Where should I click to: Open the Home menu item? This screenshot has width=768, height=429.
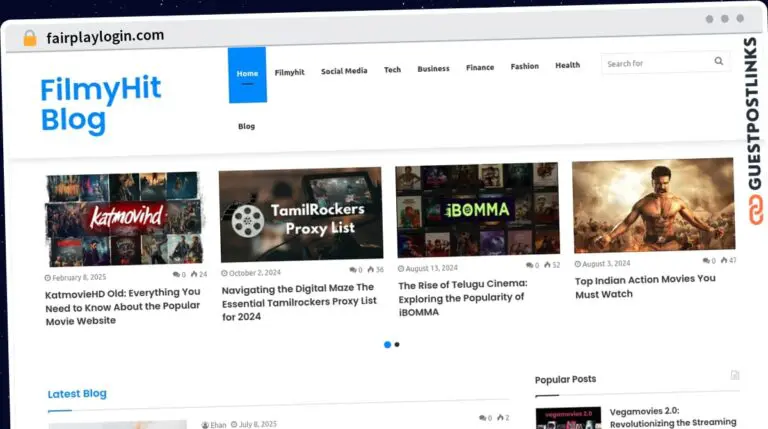tap(247, 73)
